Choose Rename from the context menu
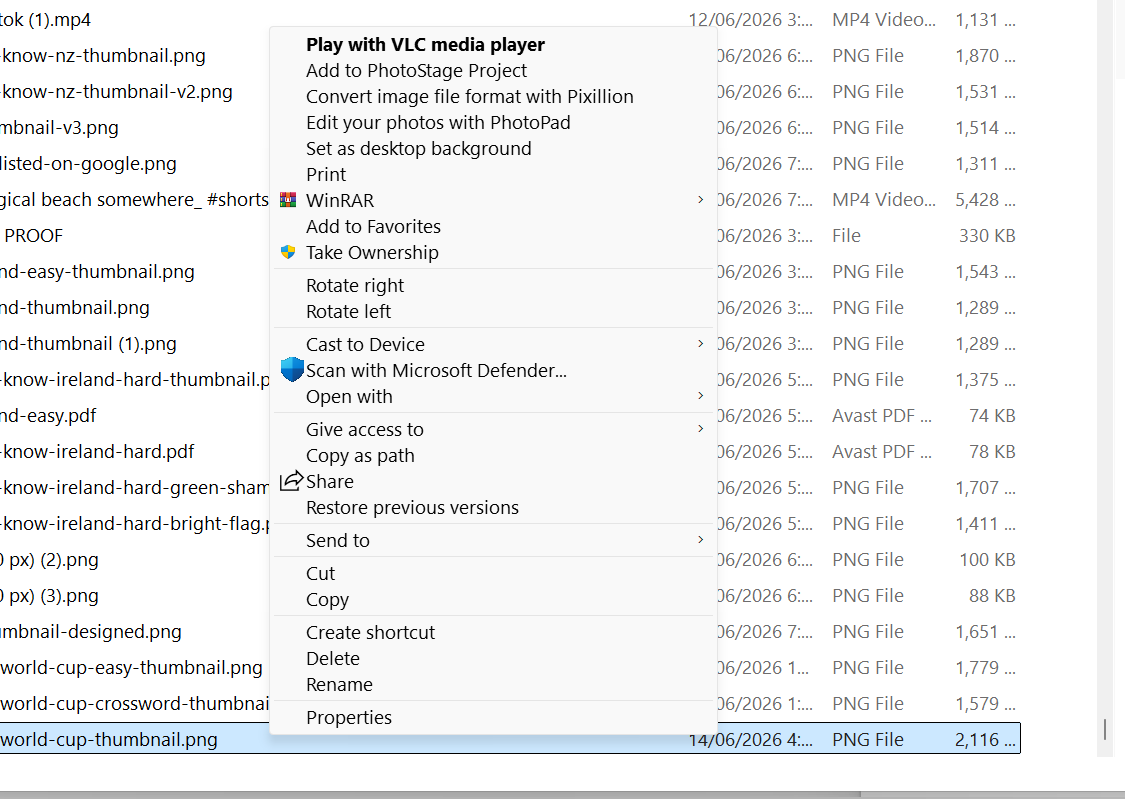 click(339, 684)
